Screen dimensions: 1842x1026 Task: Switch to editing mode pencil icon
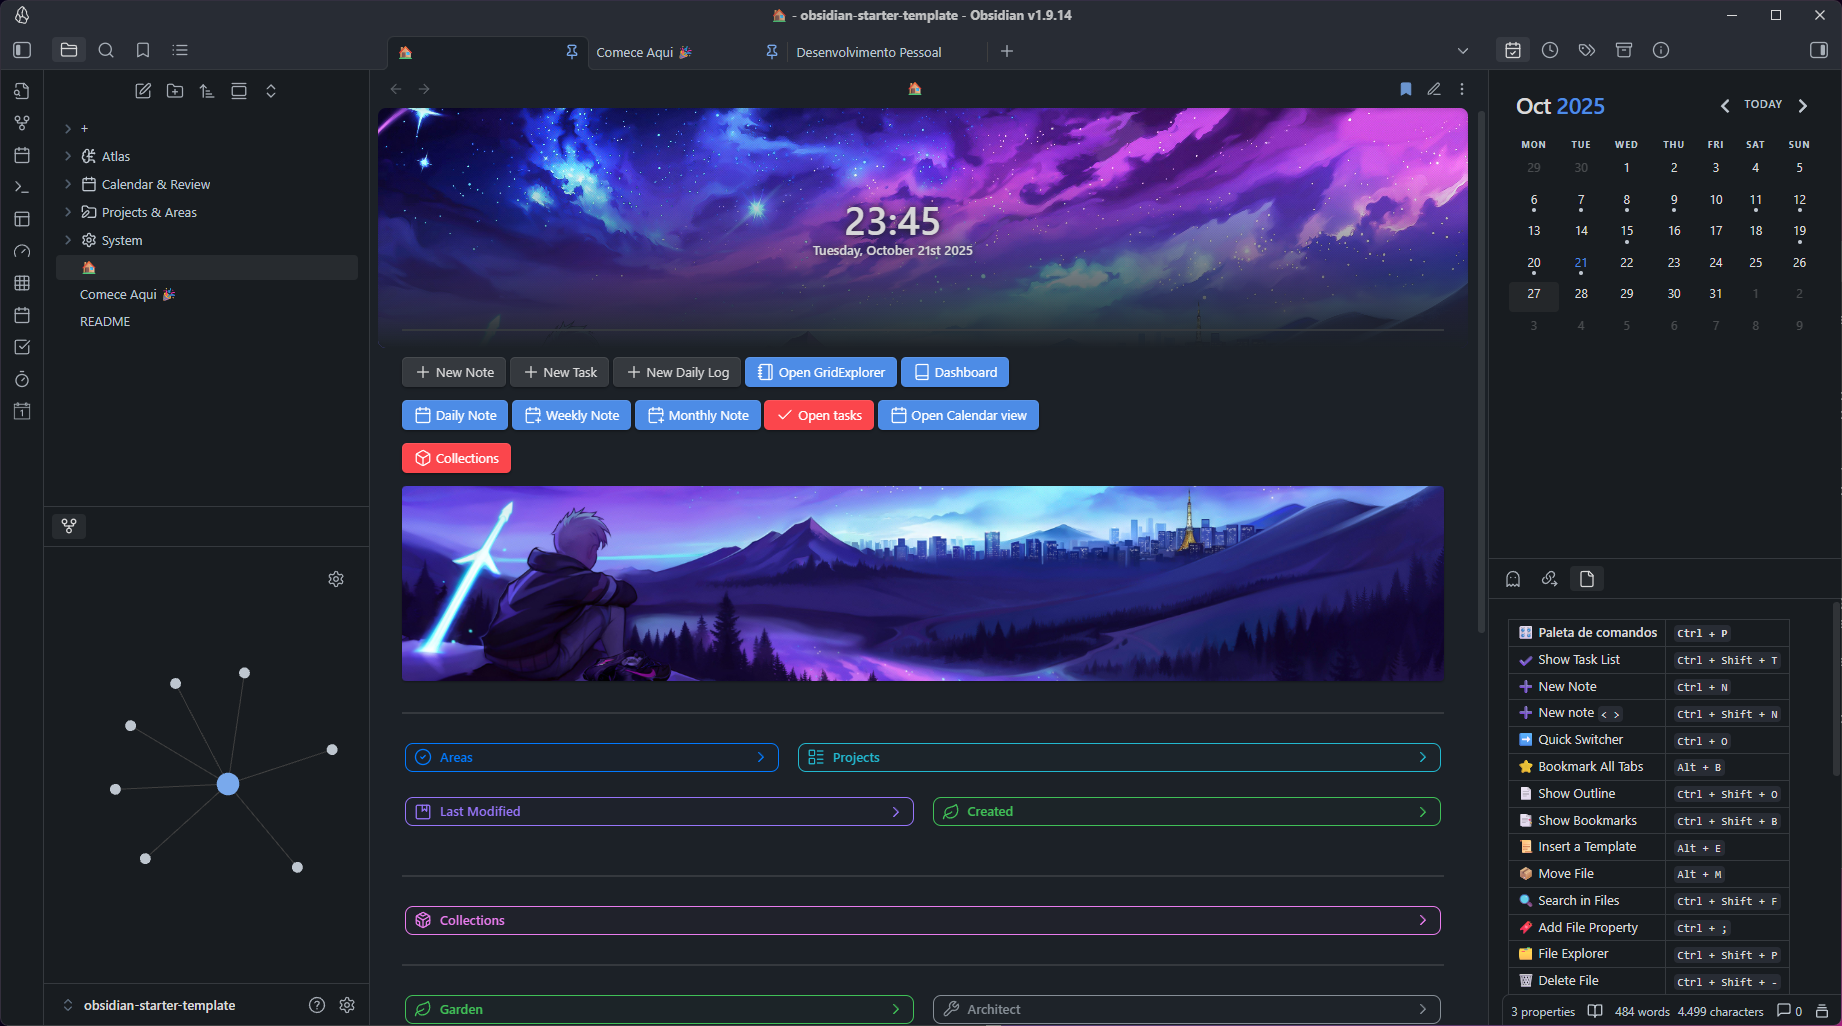click(1434, 89)
